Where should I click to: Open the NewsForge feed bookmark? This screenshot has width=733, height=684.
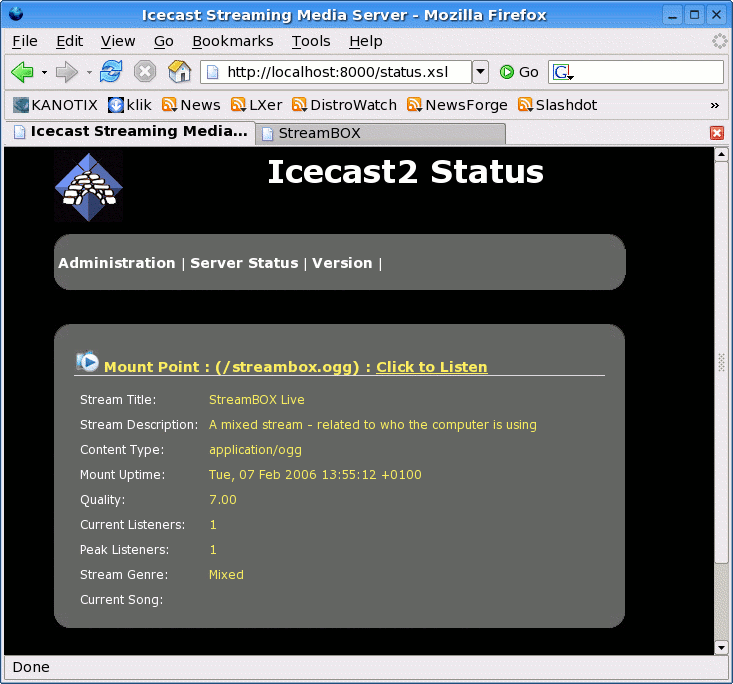[457, 105]
